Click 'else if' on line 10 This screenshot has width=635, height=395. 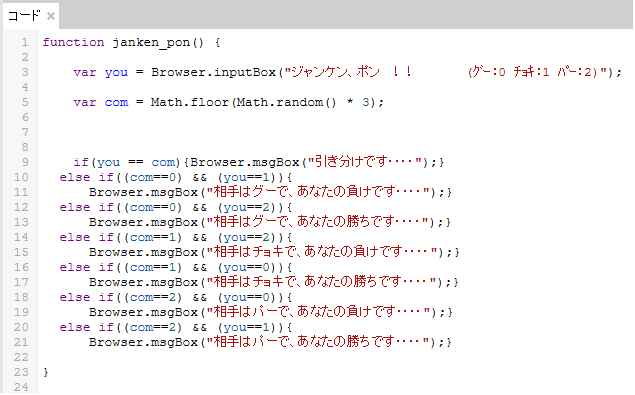tap(87, 177)
